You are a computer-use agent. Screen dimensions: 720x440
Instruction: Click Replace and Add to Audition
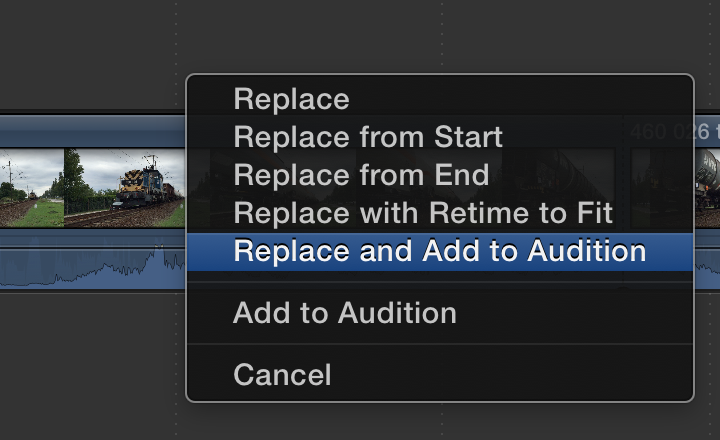coord(440,251)
